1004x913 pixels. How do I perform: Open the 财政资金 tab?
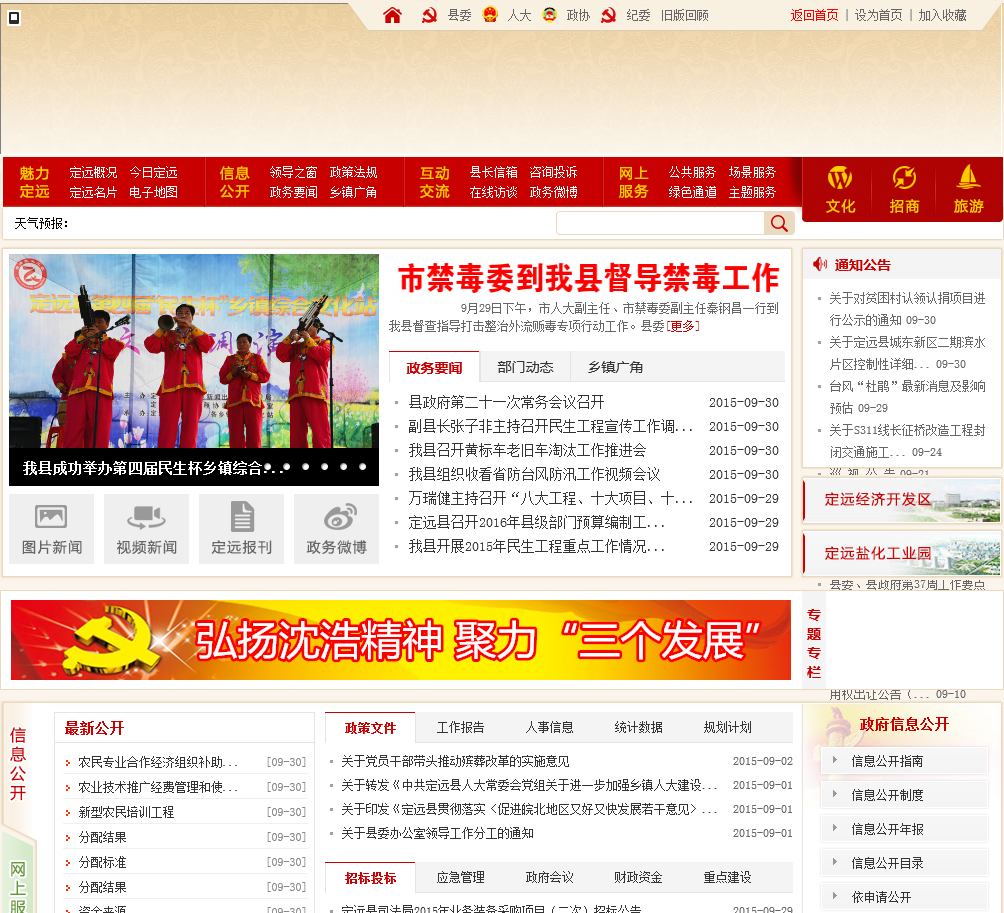pyautogui.click(x=638, y=877)
